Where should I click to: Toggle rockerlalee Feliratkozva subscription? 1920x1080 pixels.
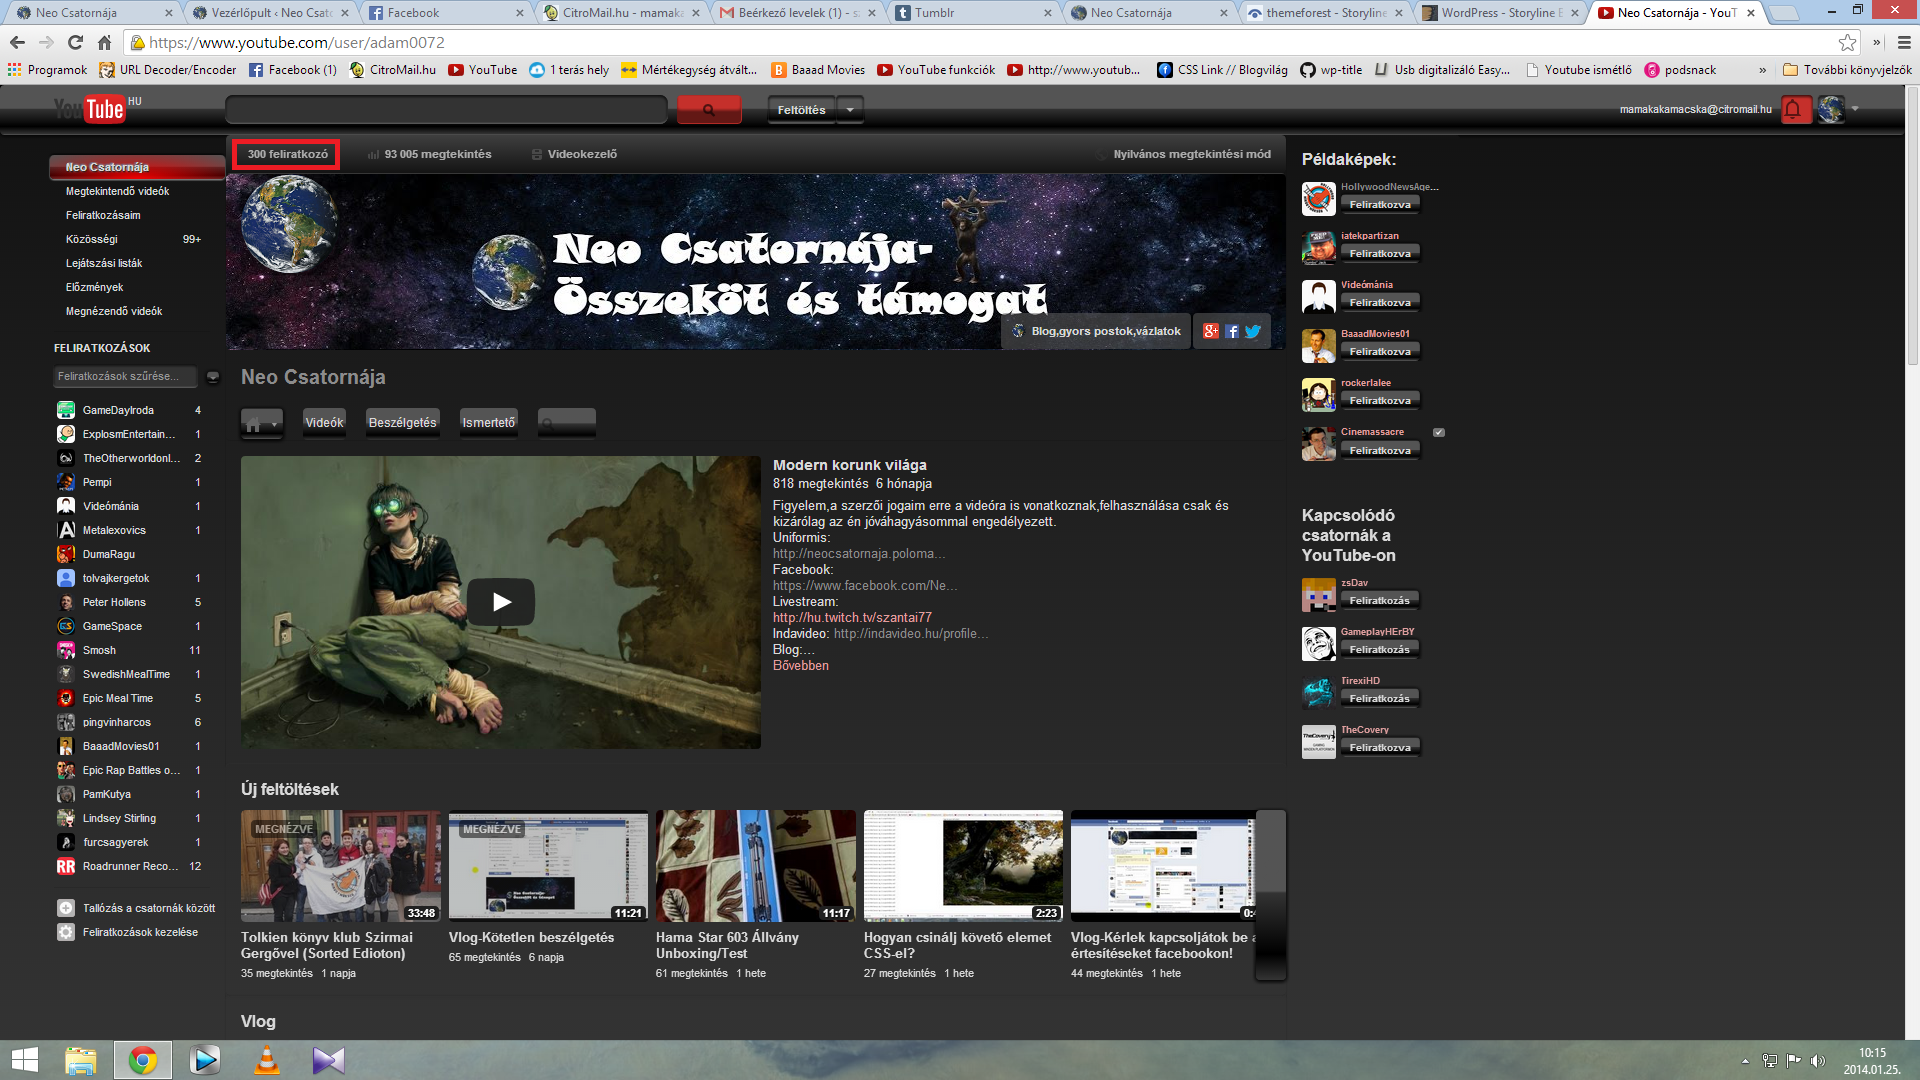tap(1380, 400)
